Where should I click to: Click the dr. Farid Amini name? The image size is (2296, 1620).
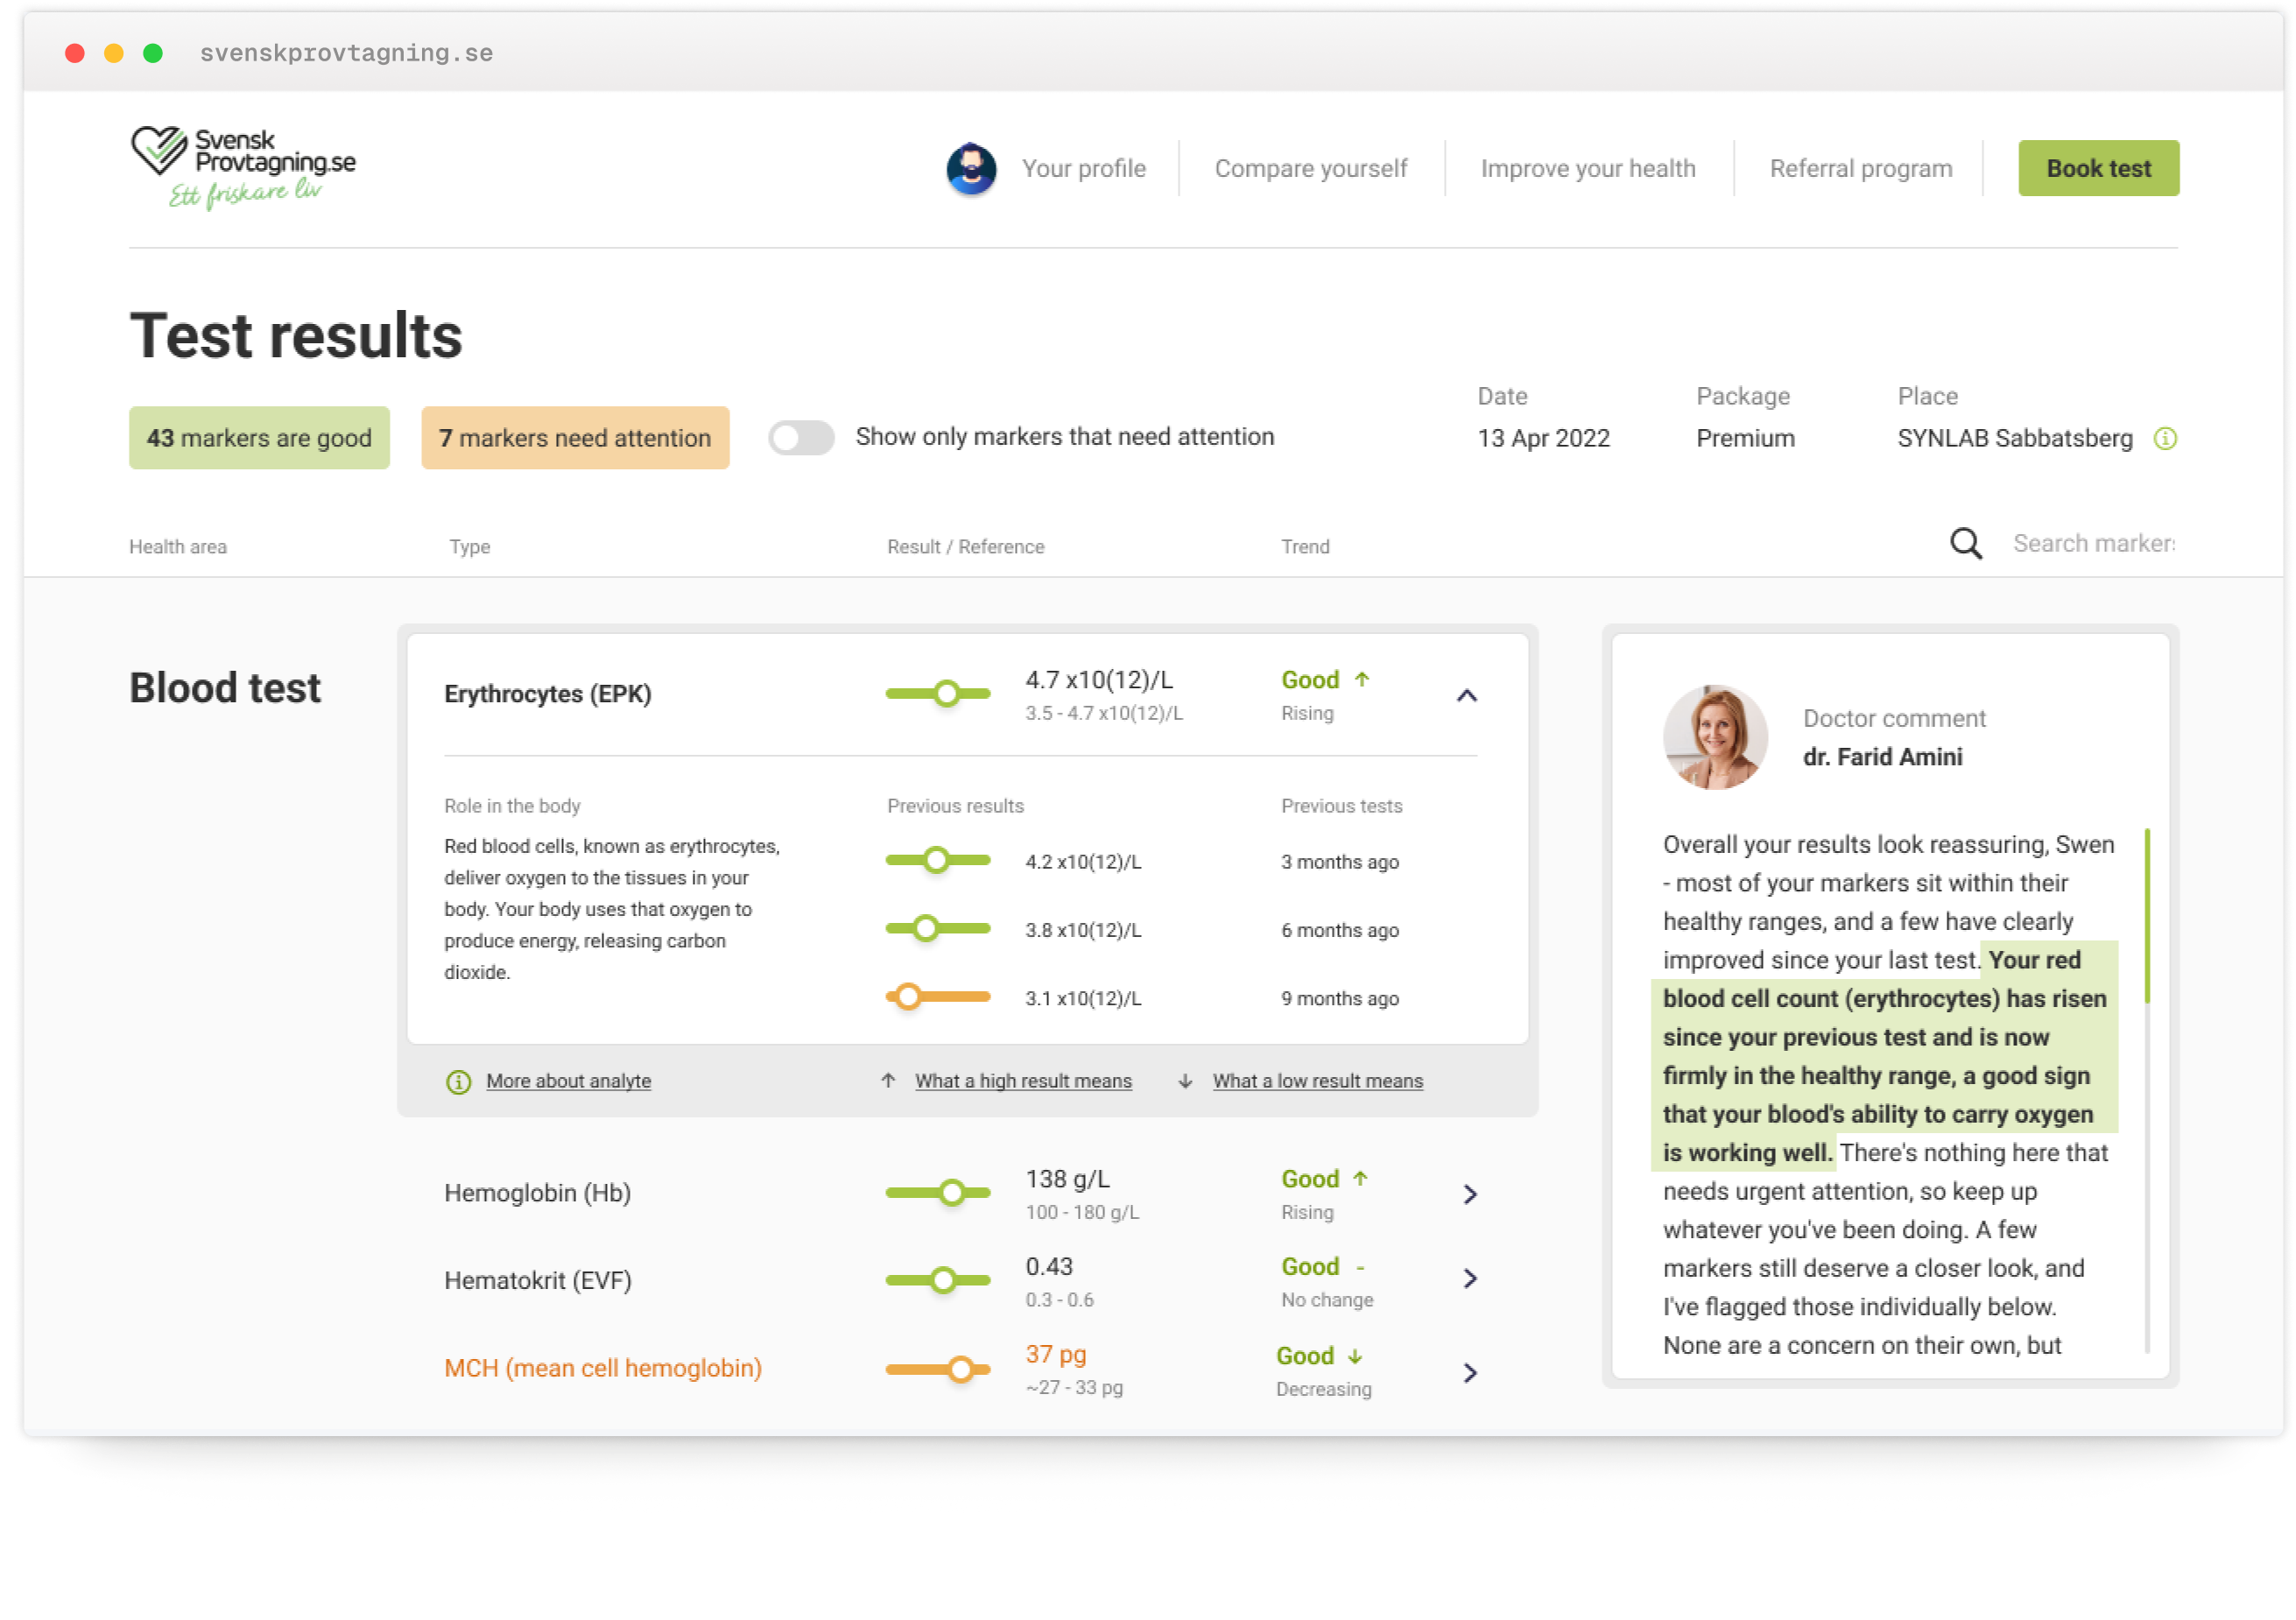1883,758
